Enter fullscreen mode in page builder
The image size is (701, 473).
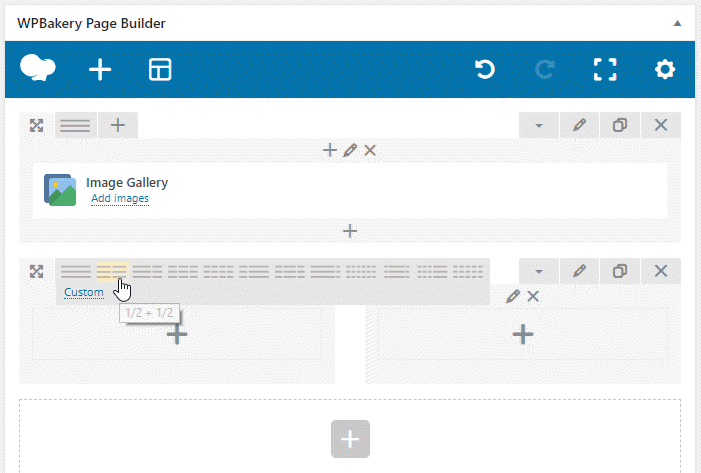tap(604, 69)
